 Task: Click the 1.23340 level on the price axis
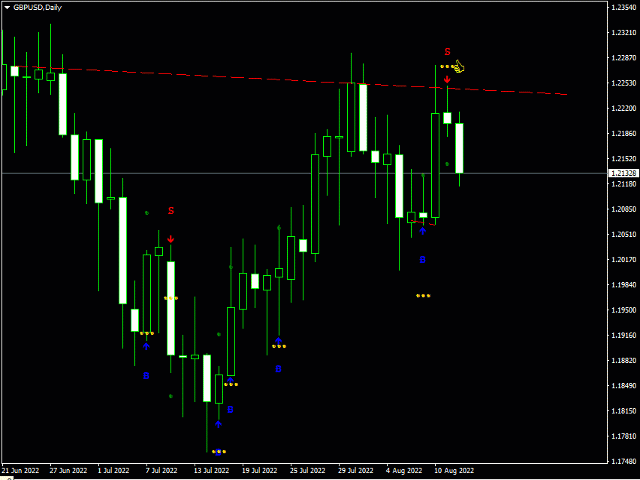coord(623,7)
